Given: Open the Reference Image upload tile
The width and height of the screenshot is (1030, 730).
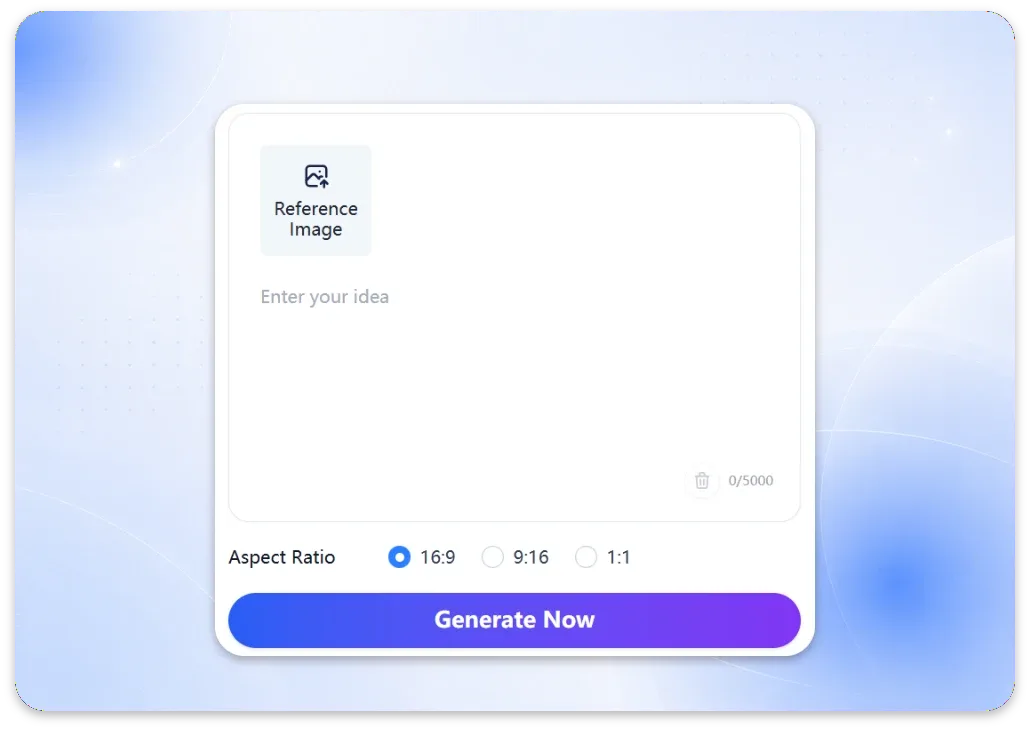Looking at the screenshot, I should 316,200.
